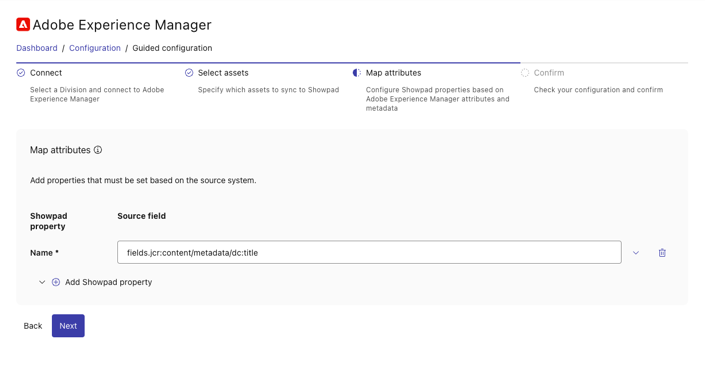Screen dimensions: 705x367
Task: Click the Name source field input
Action: point(369,252)
